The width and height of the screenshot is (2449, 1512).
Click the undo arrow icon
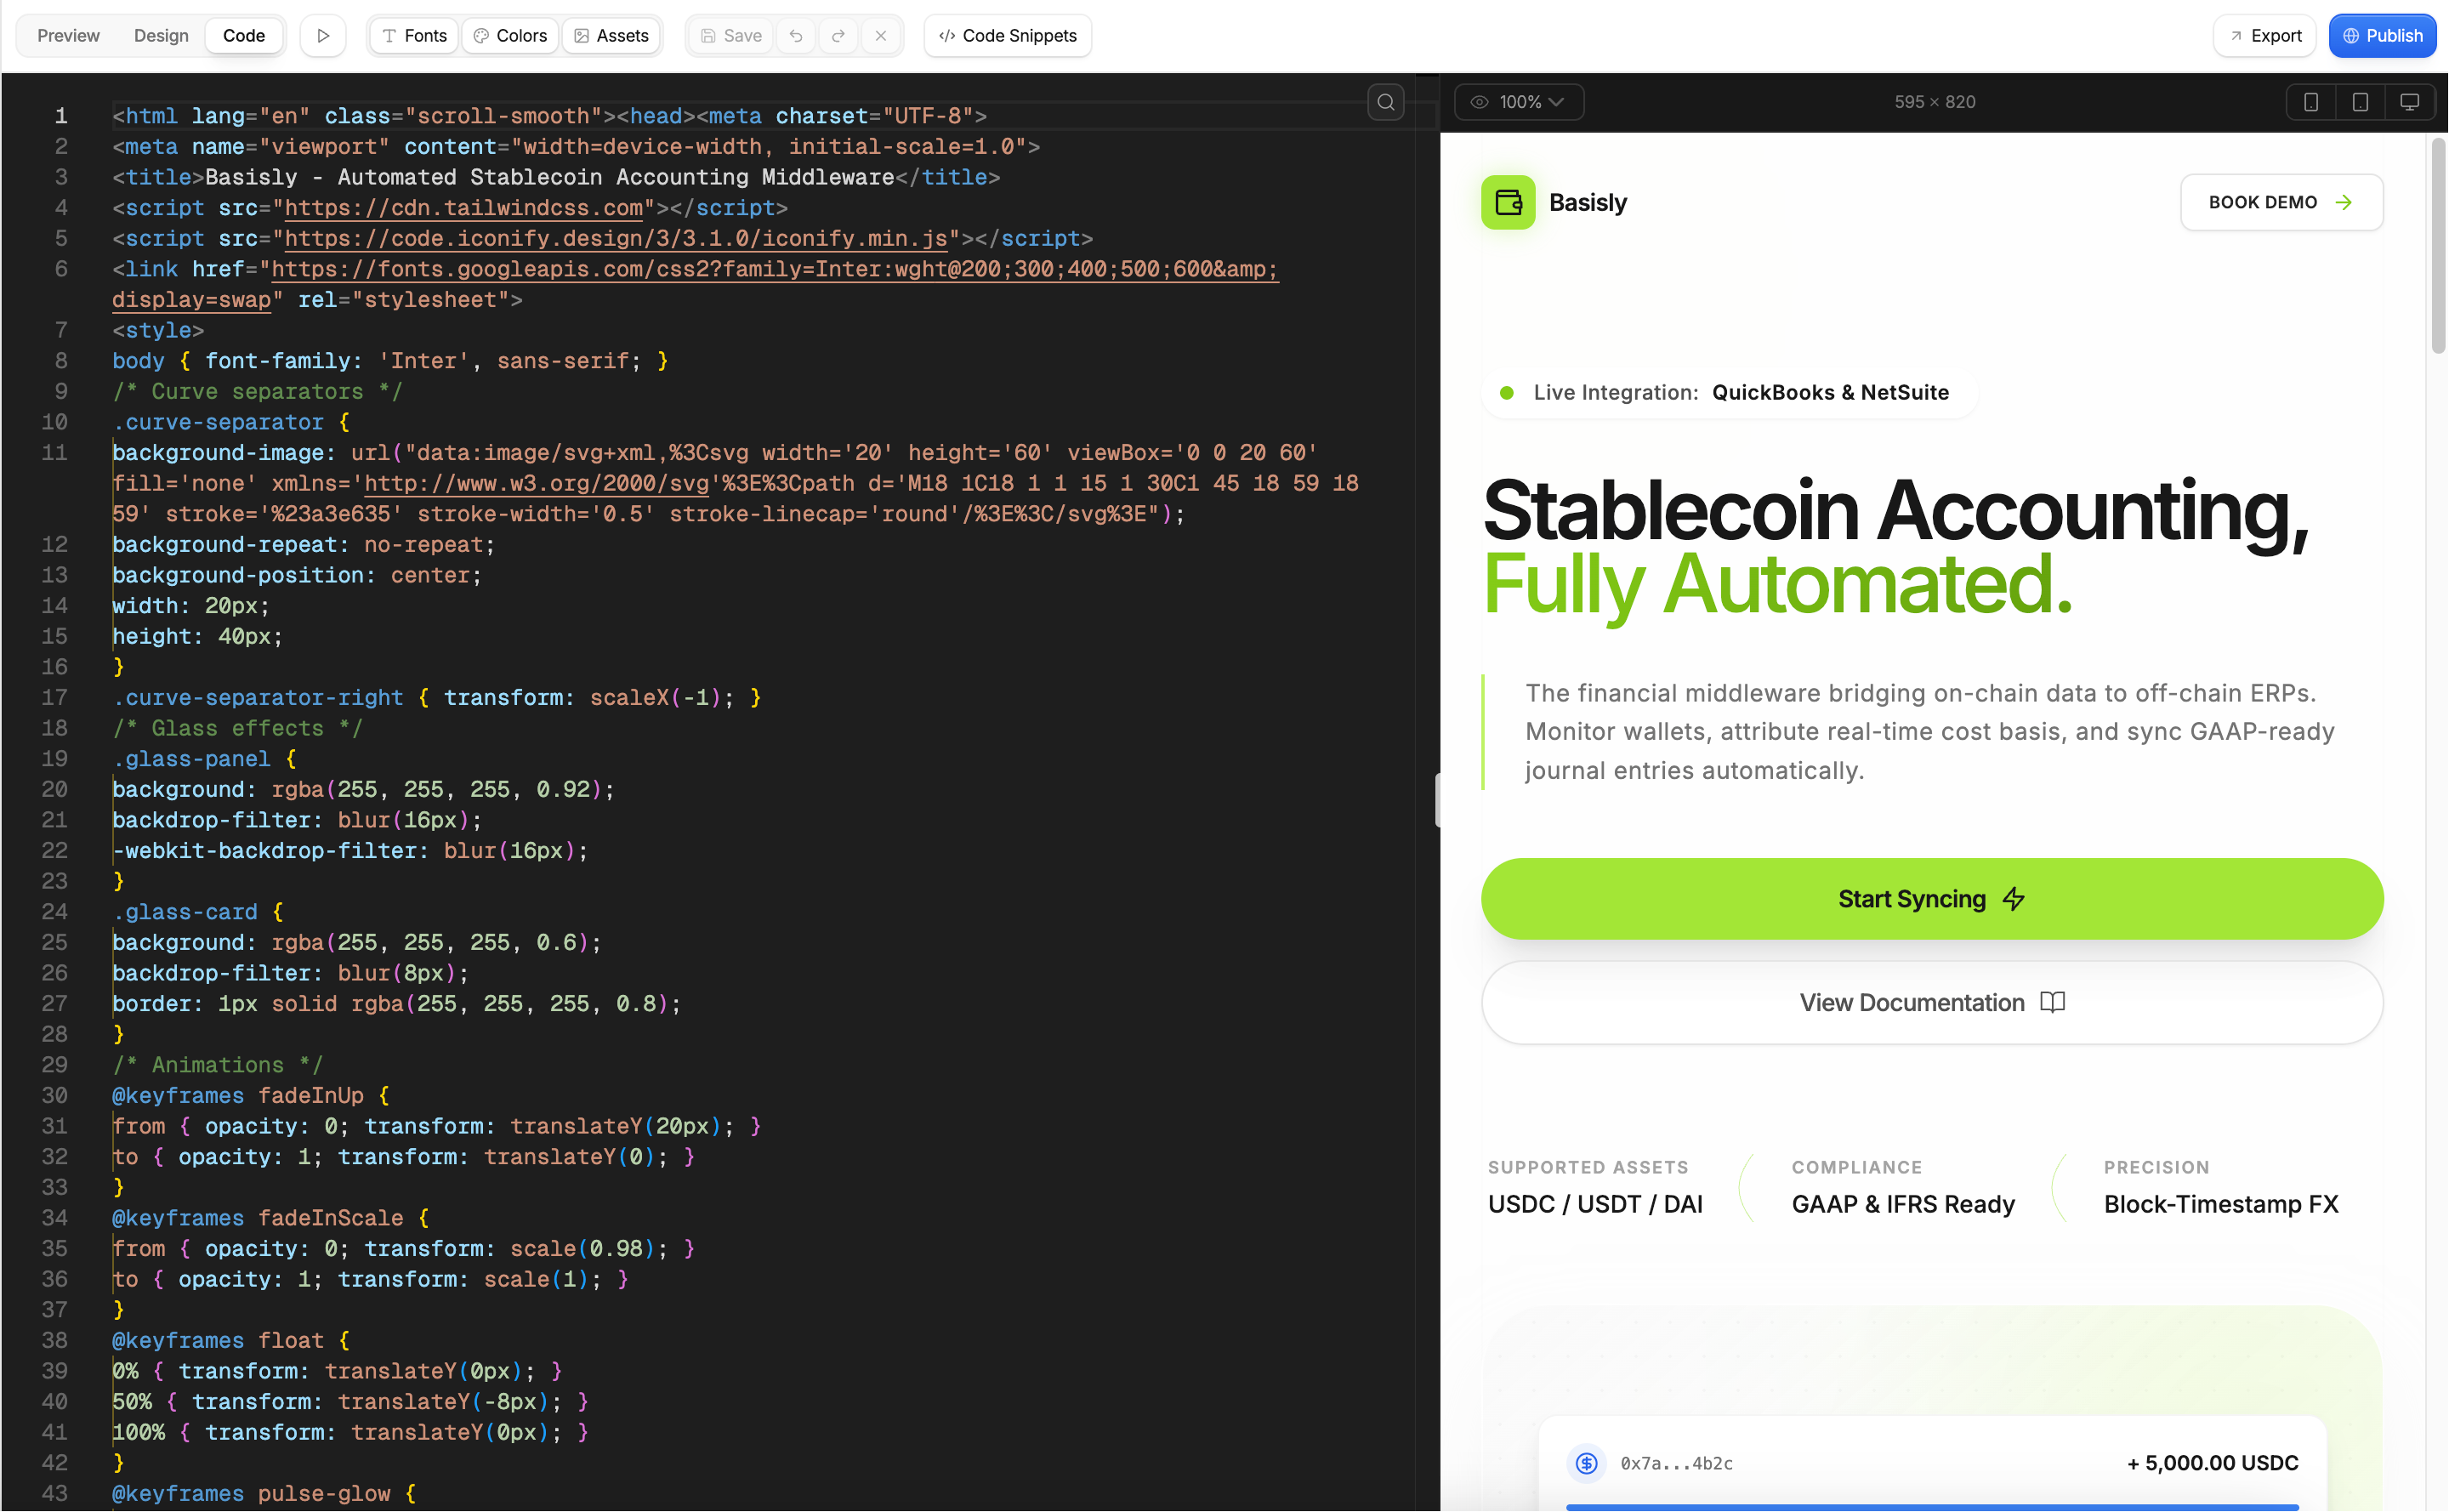tap(796, 36)
